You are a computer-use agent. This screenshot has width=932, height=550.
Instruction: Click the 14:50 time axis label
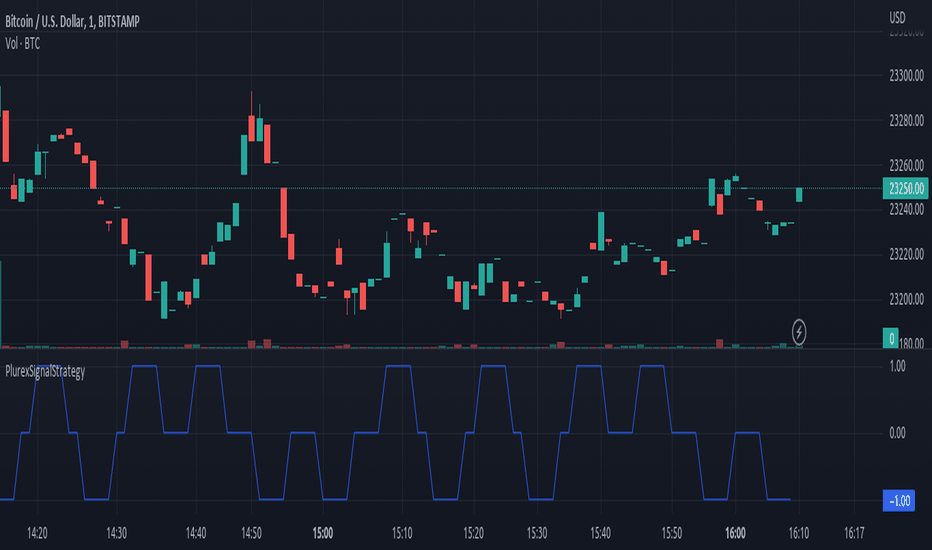(251, 533)
